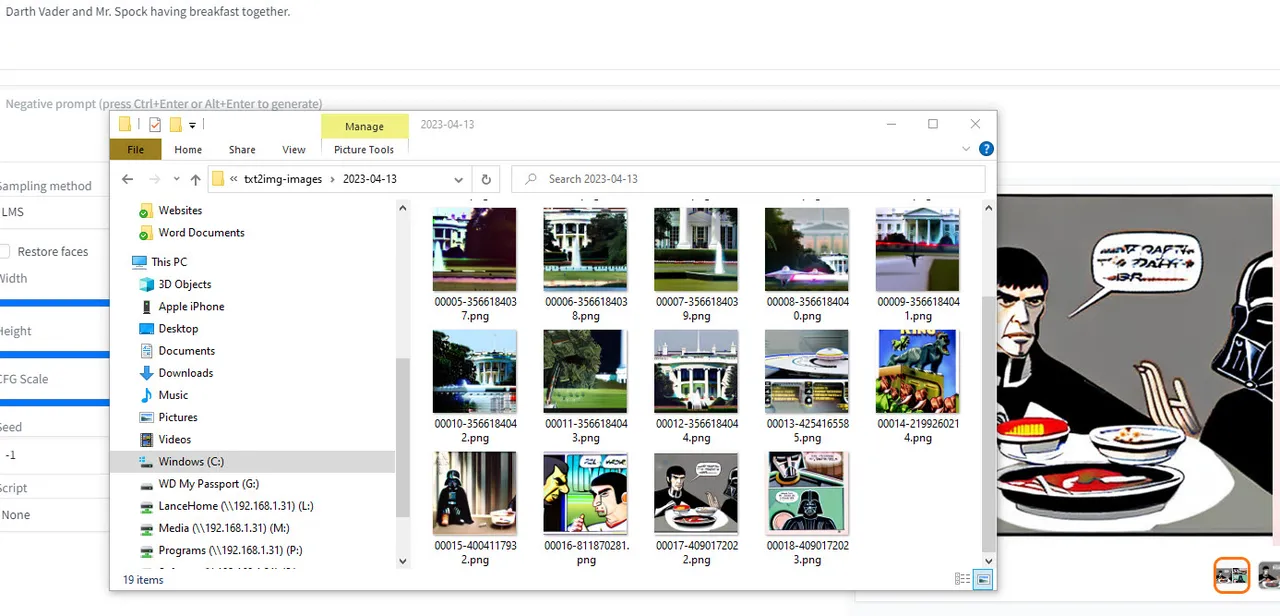This screenshot has width=1280, height=616.
Task: Switch to Large icons view in status bar
Action: click(x=982, y=579)
